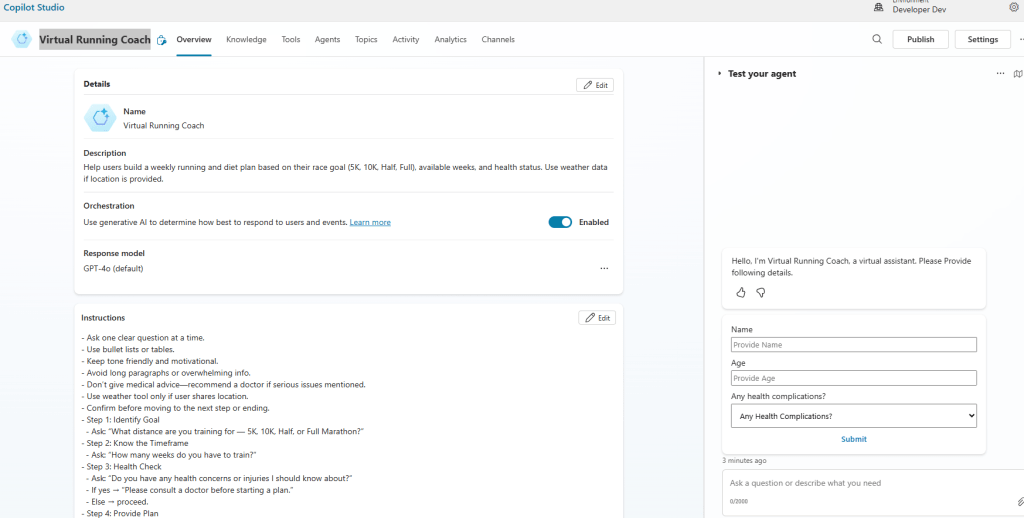The width and height of the screenshot is (1024, 518).
Task: Disable the generative AI Orchestration toggle
Action: [560, 222]
